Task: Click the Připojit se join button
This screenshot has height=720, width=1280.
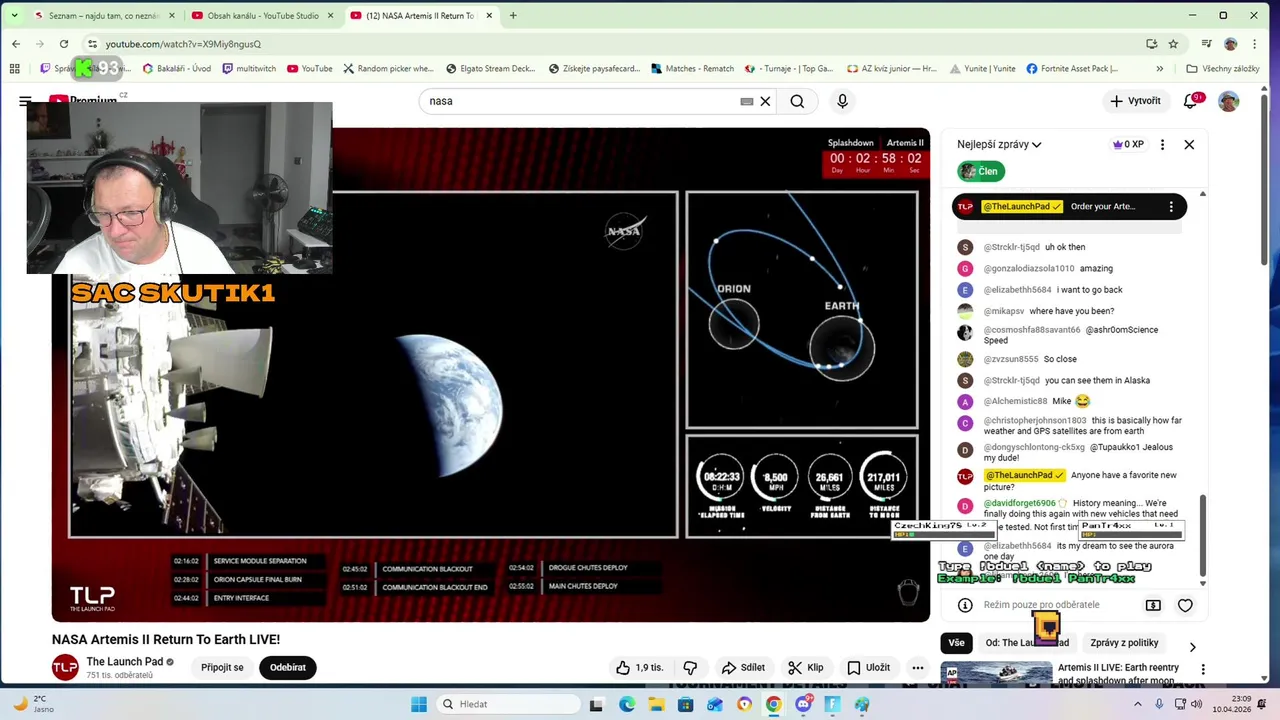Action: [x=222, y=667]
